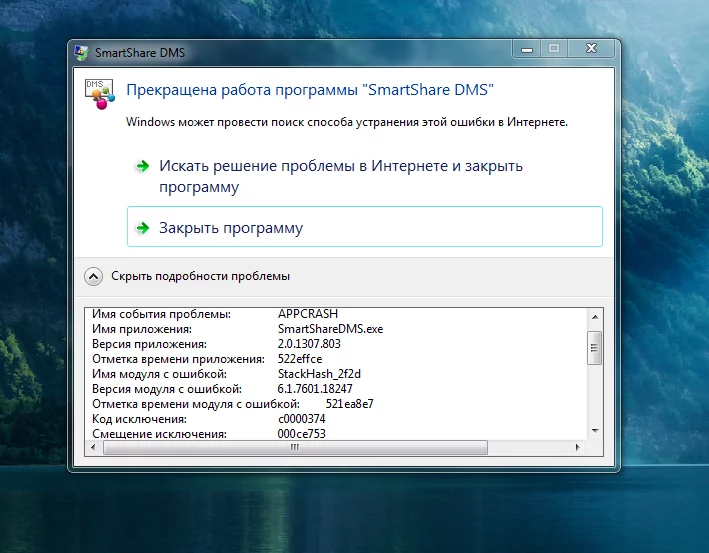Click heading Прекращена работа программы
The width and height of the screenshot is (709, 553).
coord(310,90)
